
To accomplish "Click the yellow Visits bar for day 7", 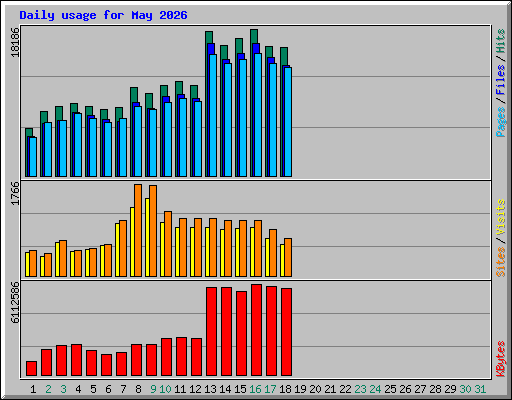I will tap(117, 250).
